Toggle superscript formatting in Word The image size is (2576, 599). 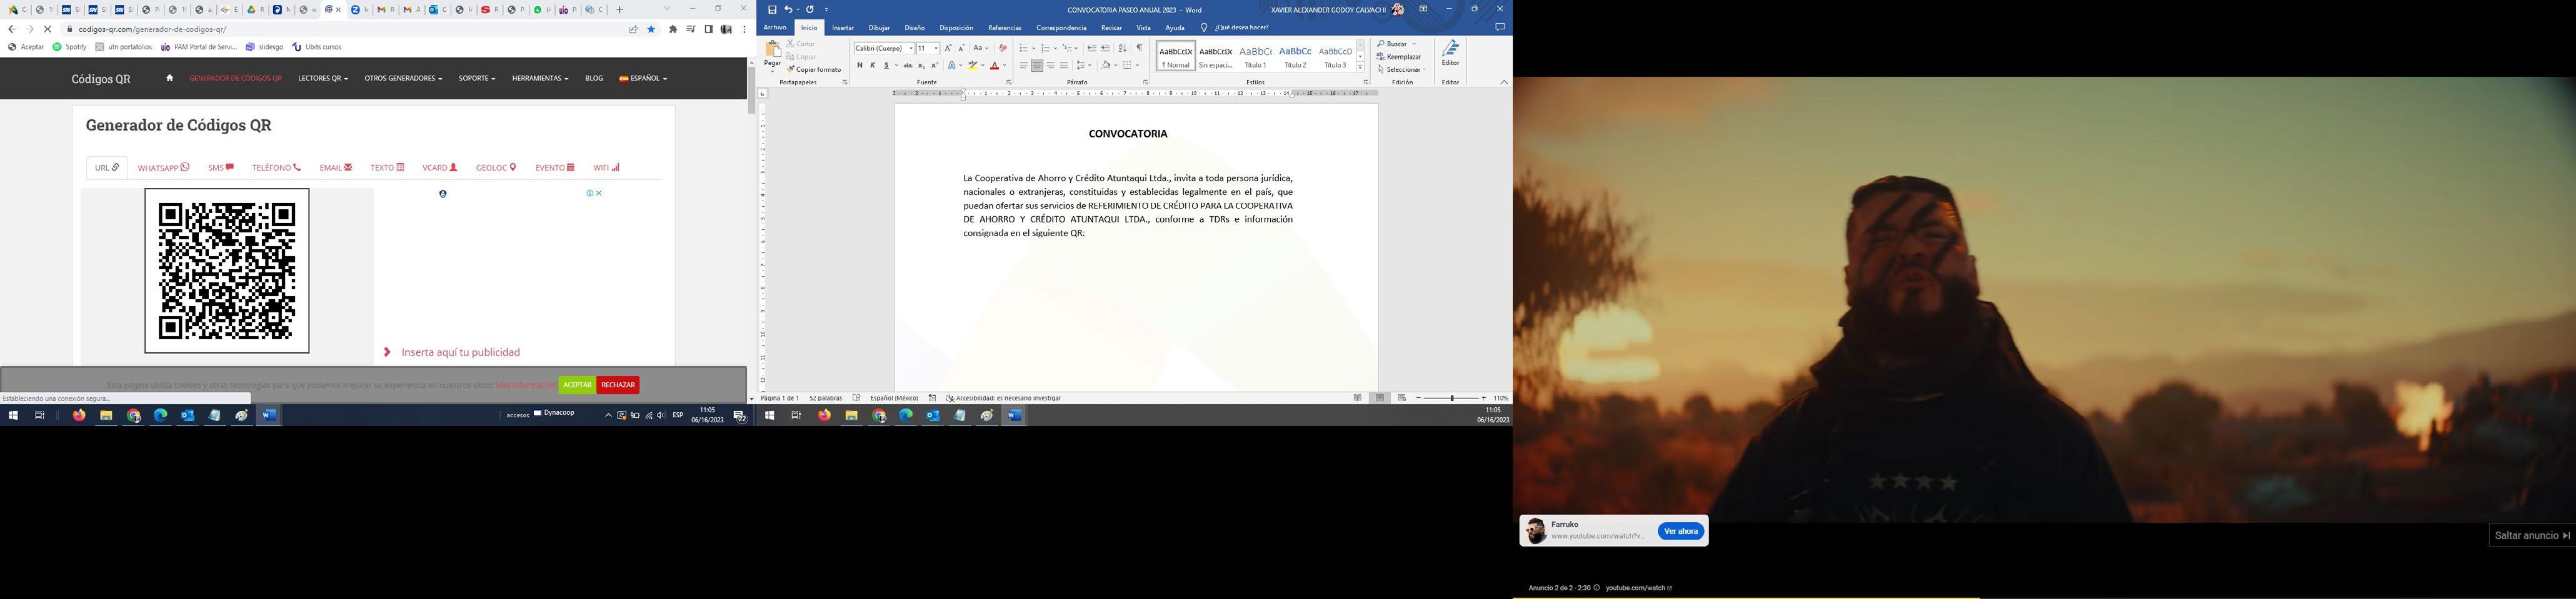coord(934,65)
